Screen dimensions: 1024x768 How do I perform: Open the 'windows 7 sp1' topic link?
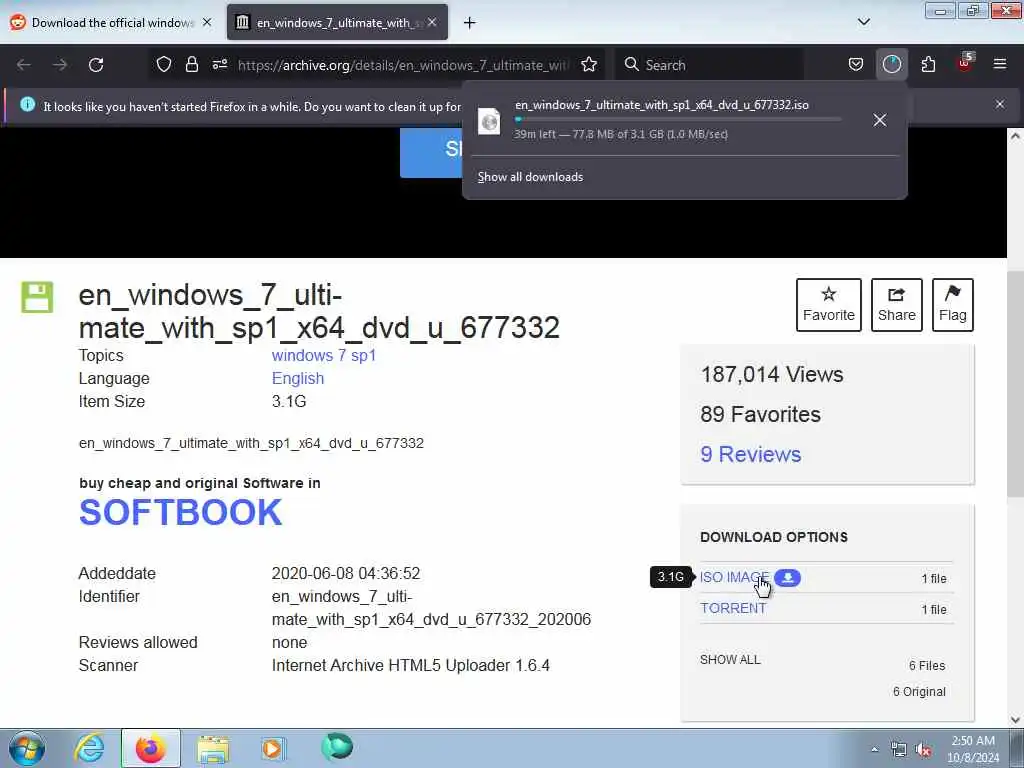click(x=324, y=355)
